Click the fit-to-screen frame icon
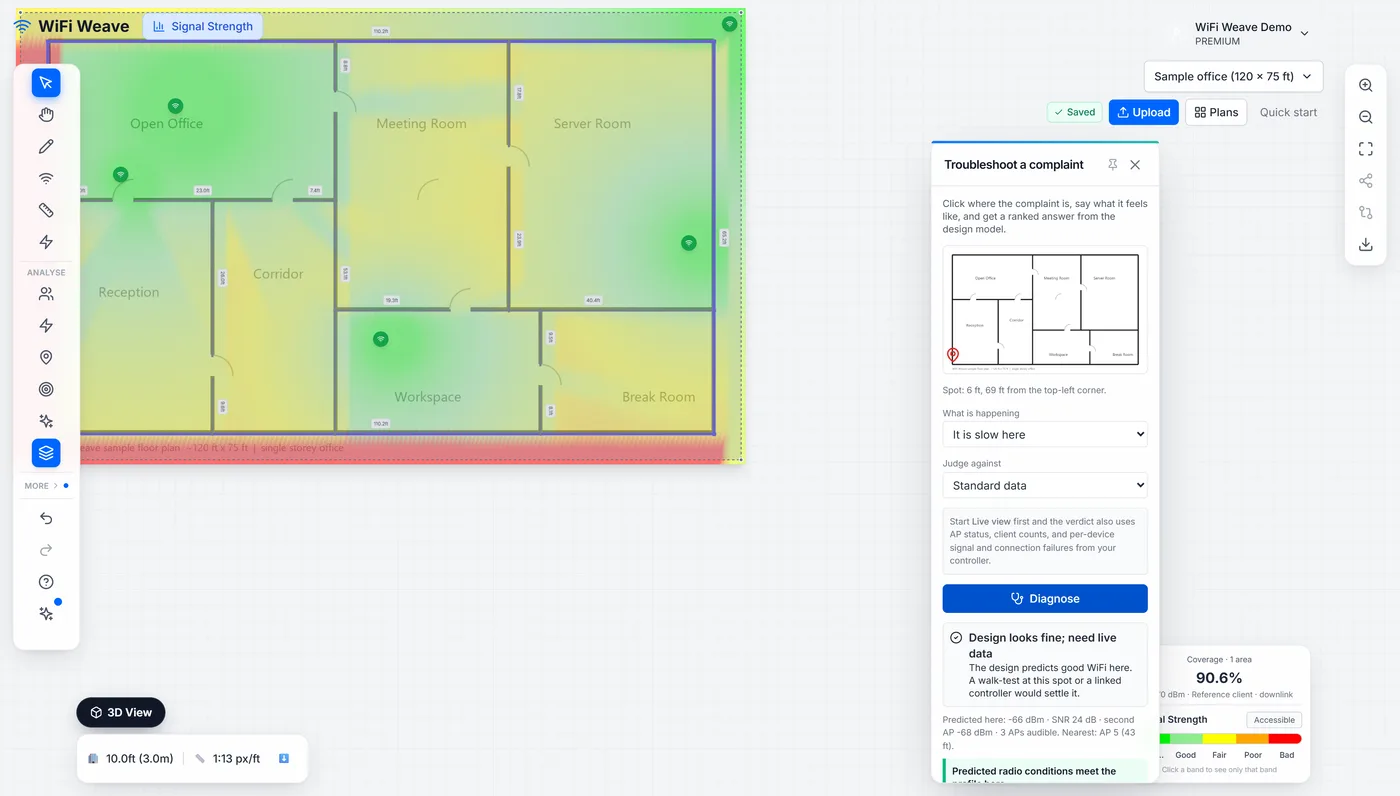 click(x=1366, y=149)
